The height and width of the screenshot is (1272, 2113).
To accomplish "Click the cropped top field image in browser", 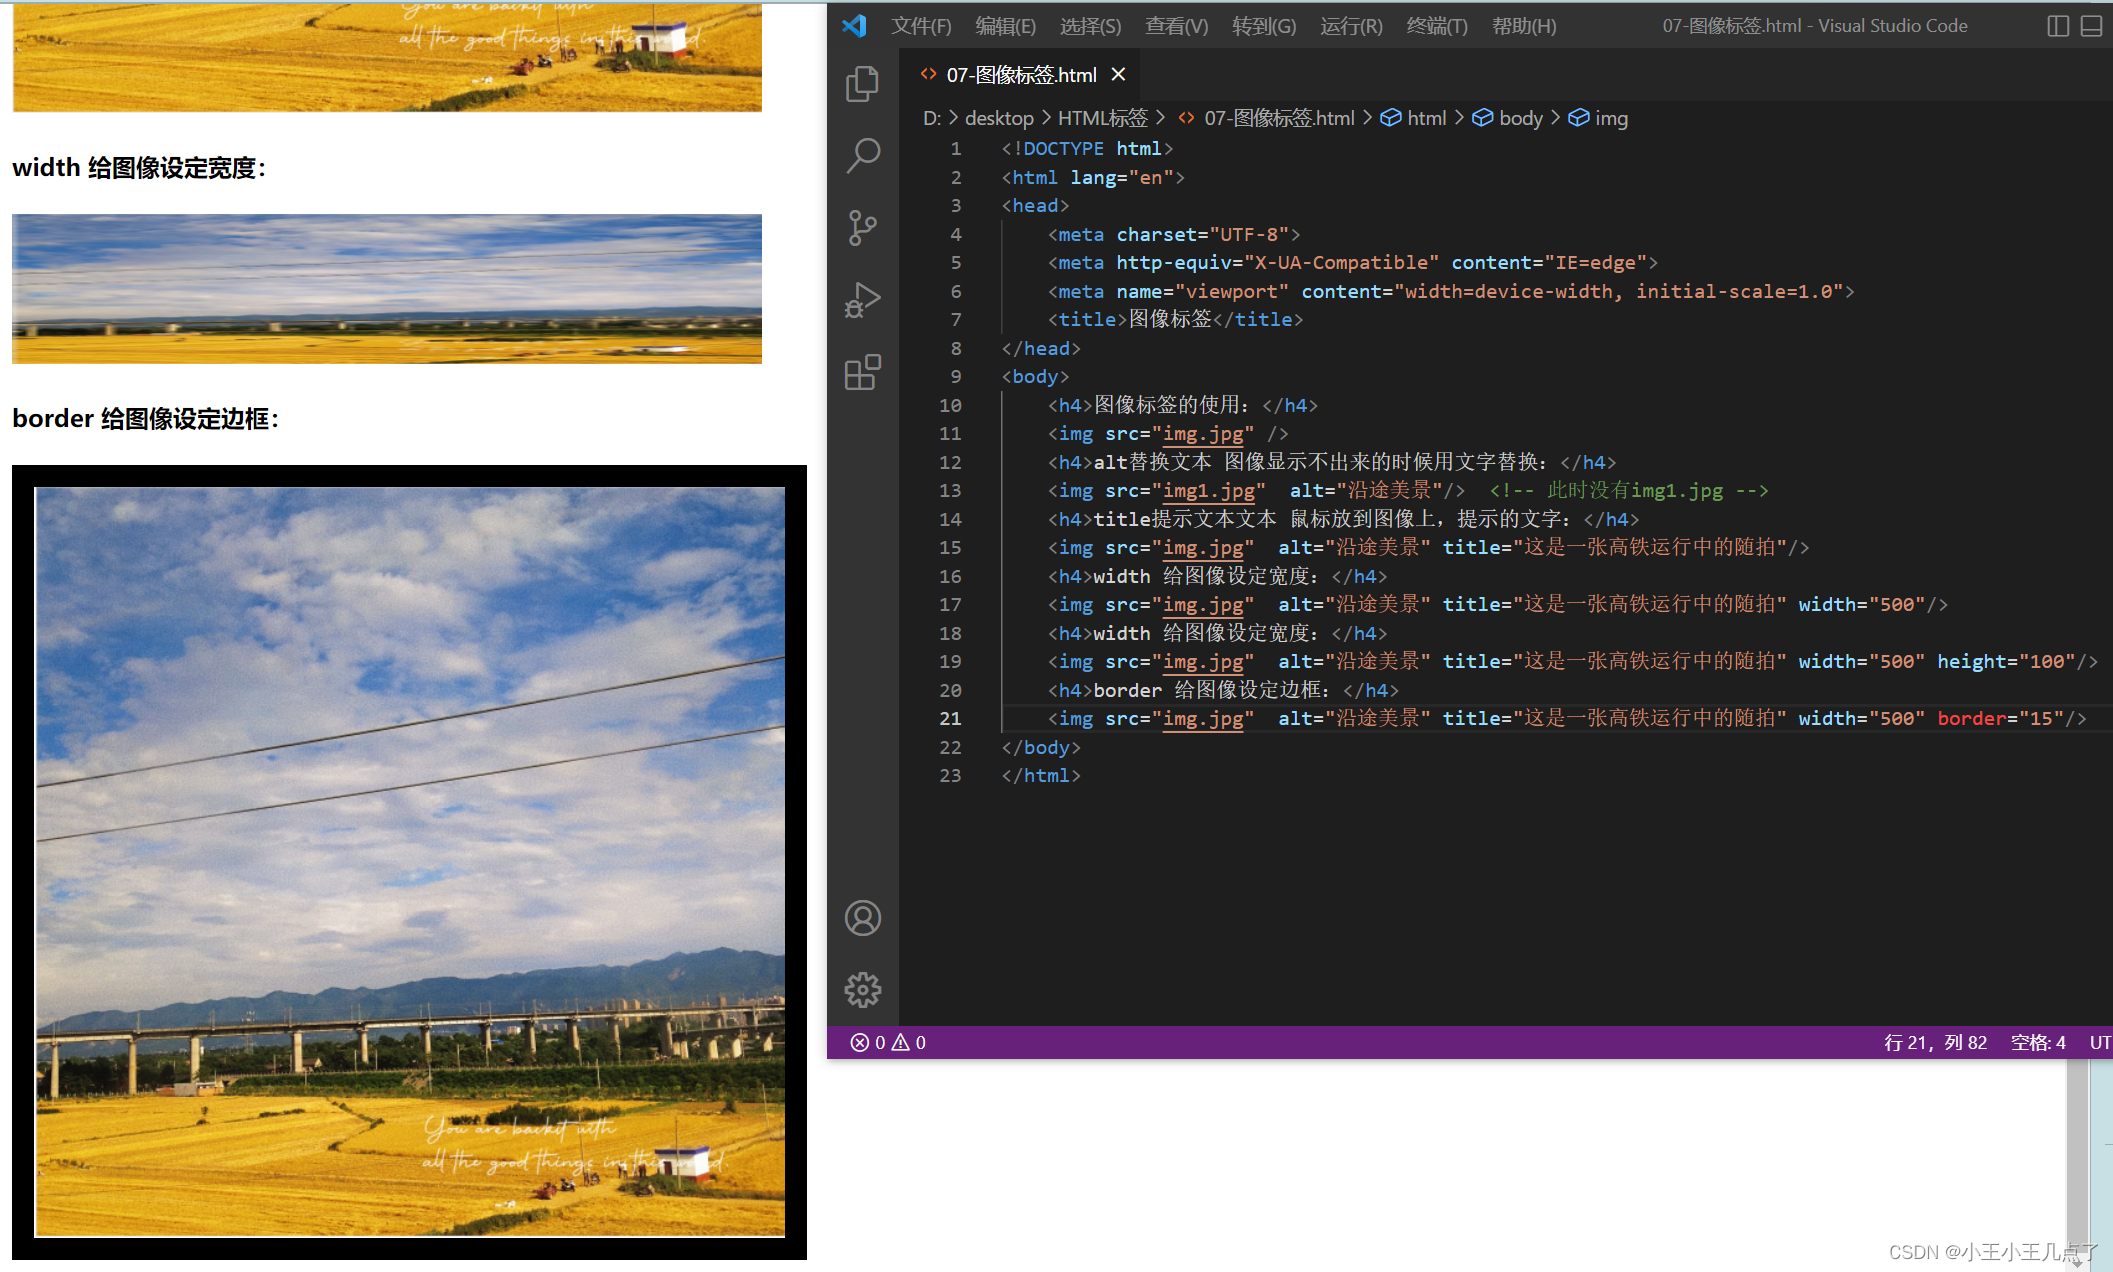I will 387,56.
